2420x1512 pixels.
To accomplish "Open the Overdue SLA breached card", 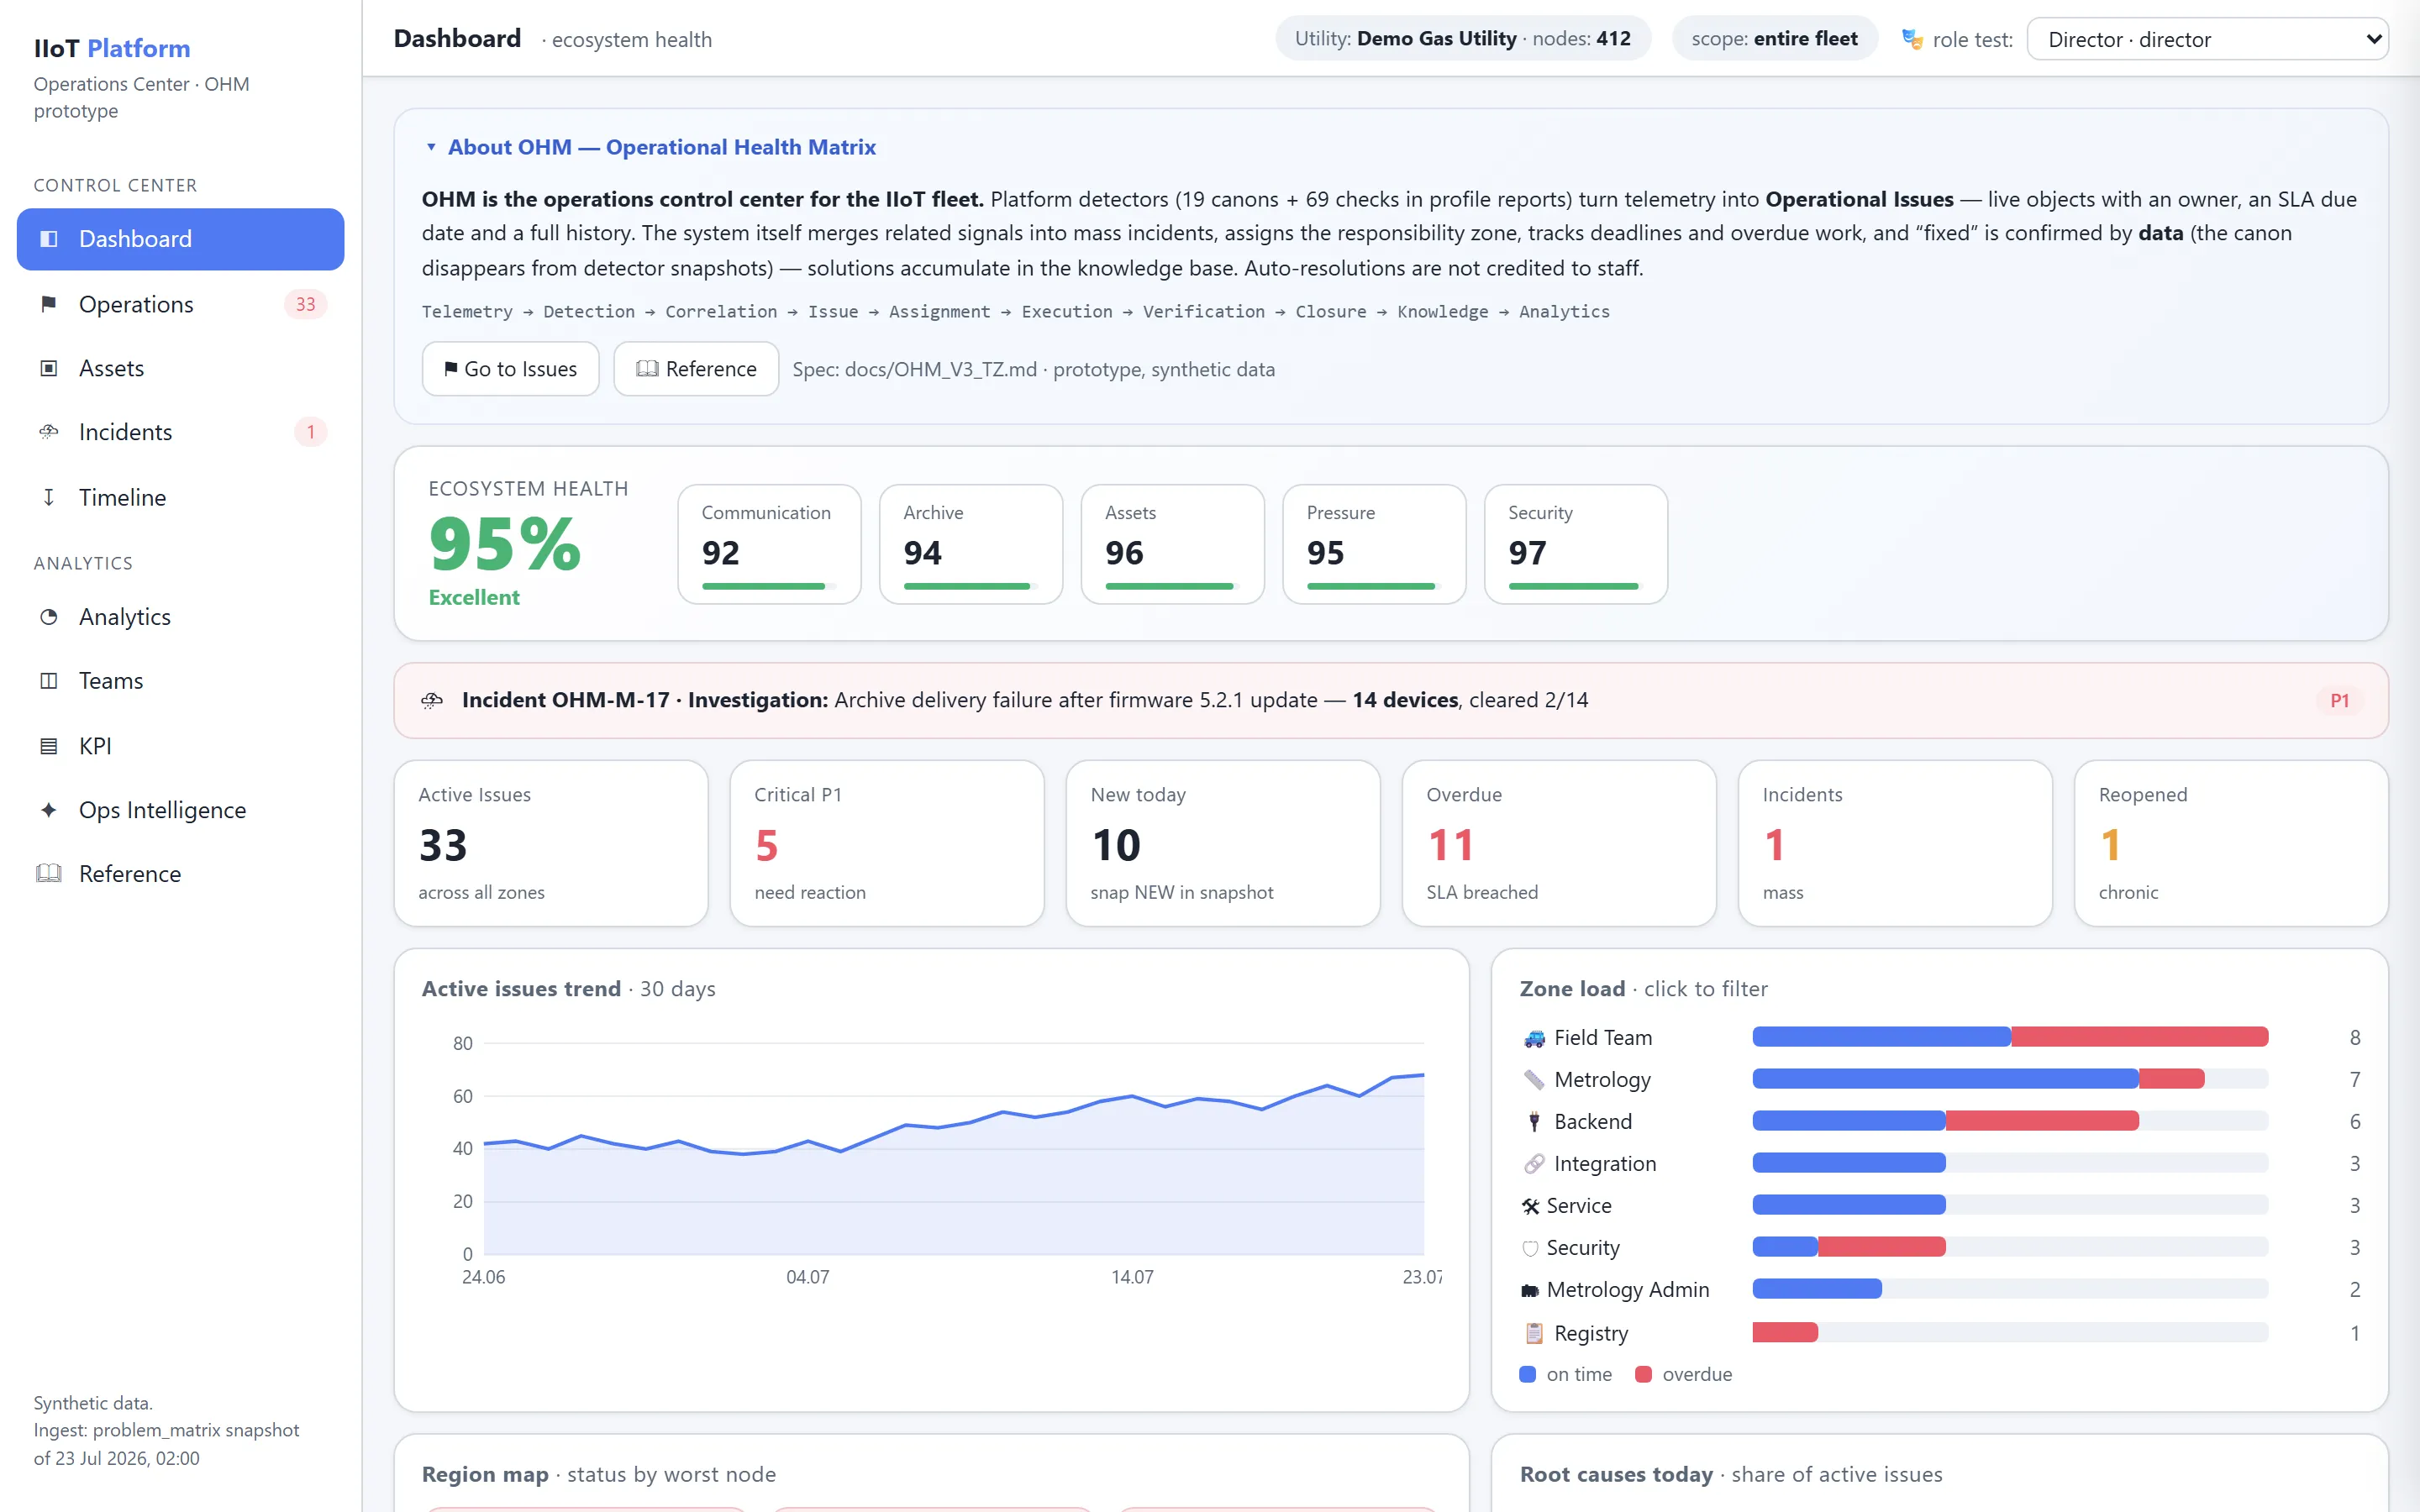I will click(x=1558, y=843).
